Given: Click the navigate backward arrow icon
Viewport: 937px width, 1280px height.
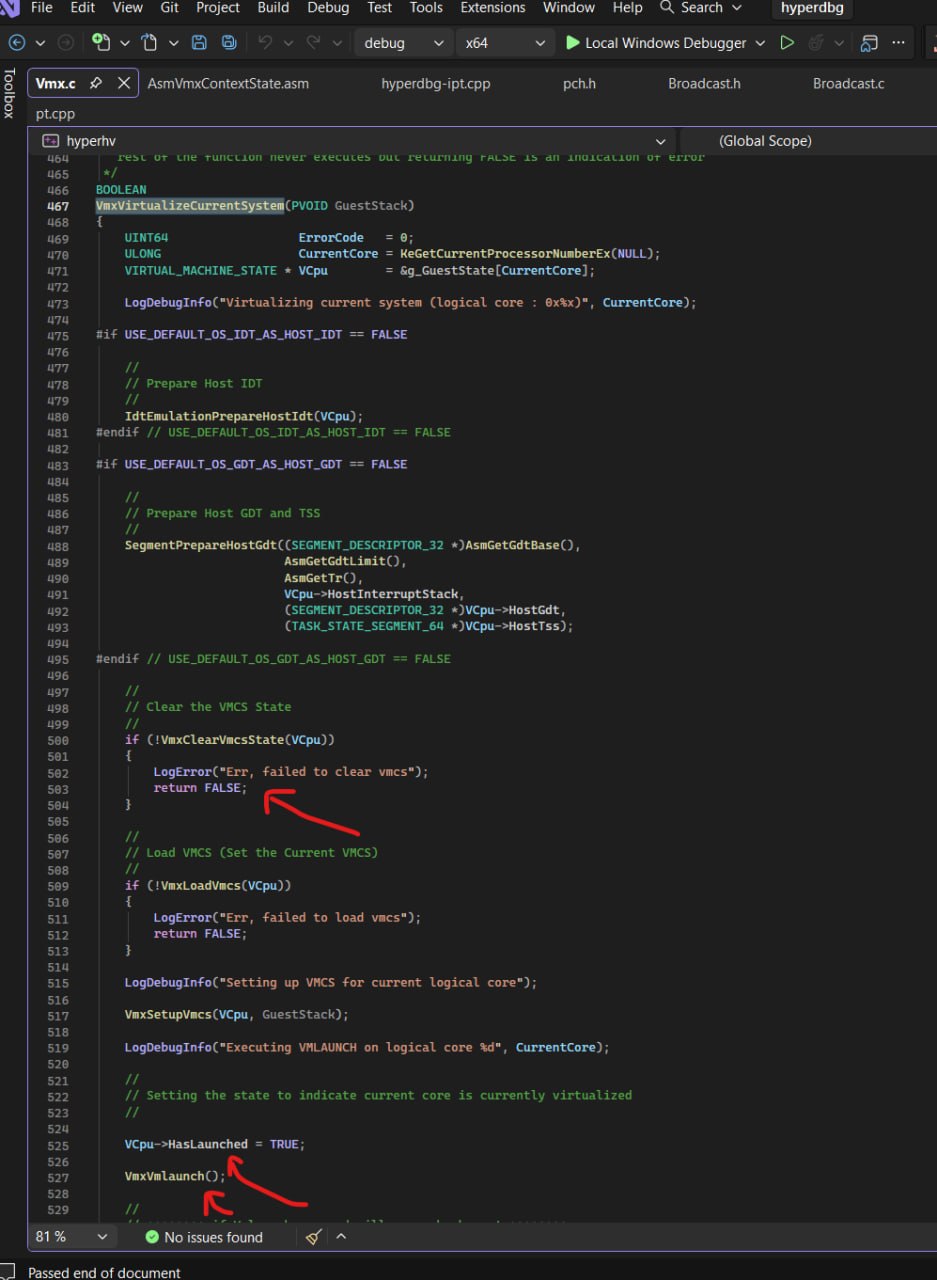Looking at the screenshot, I should coord(17,43).
